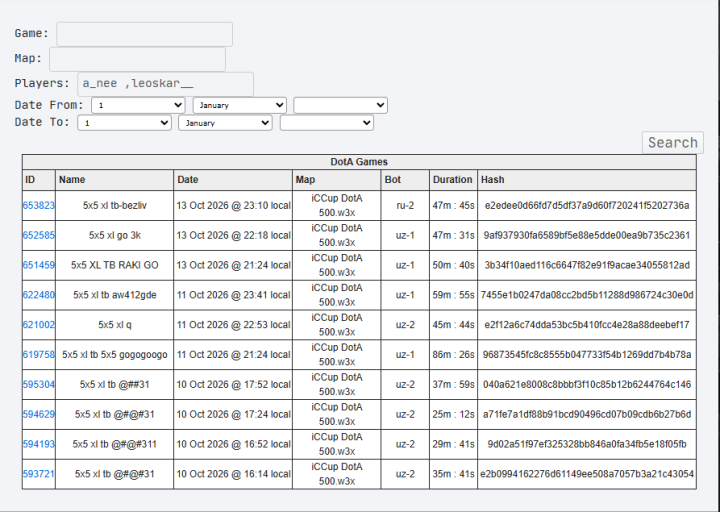Open game ID 593721
Viewport: 720px width, 512px height.
(39, 474)
